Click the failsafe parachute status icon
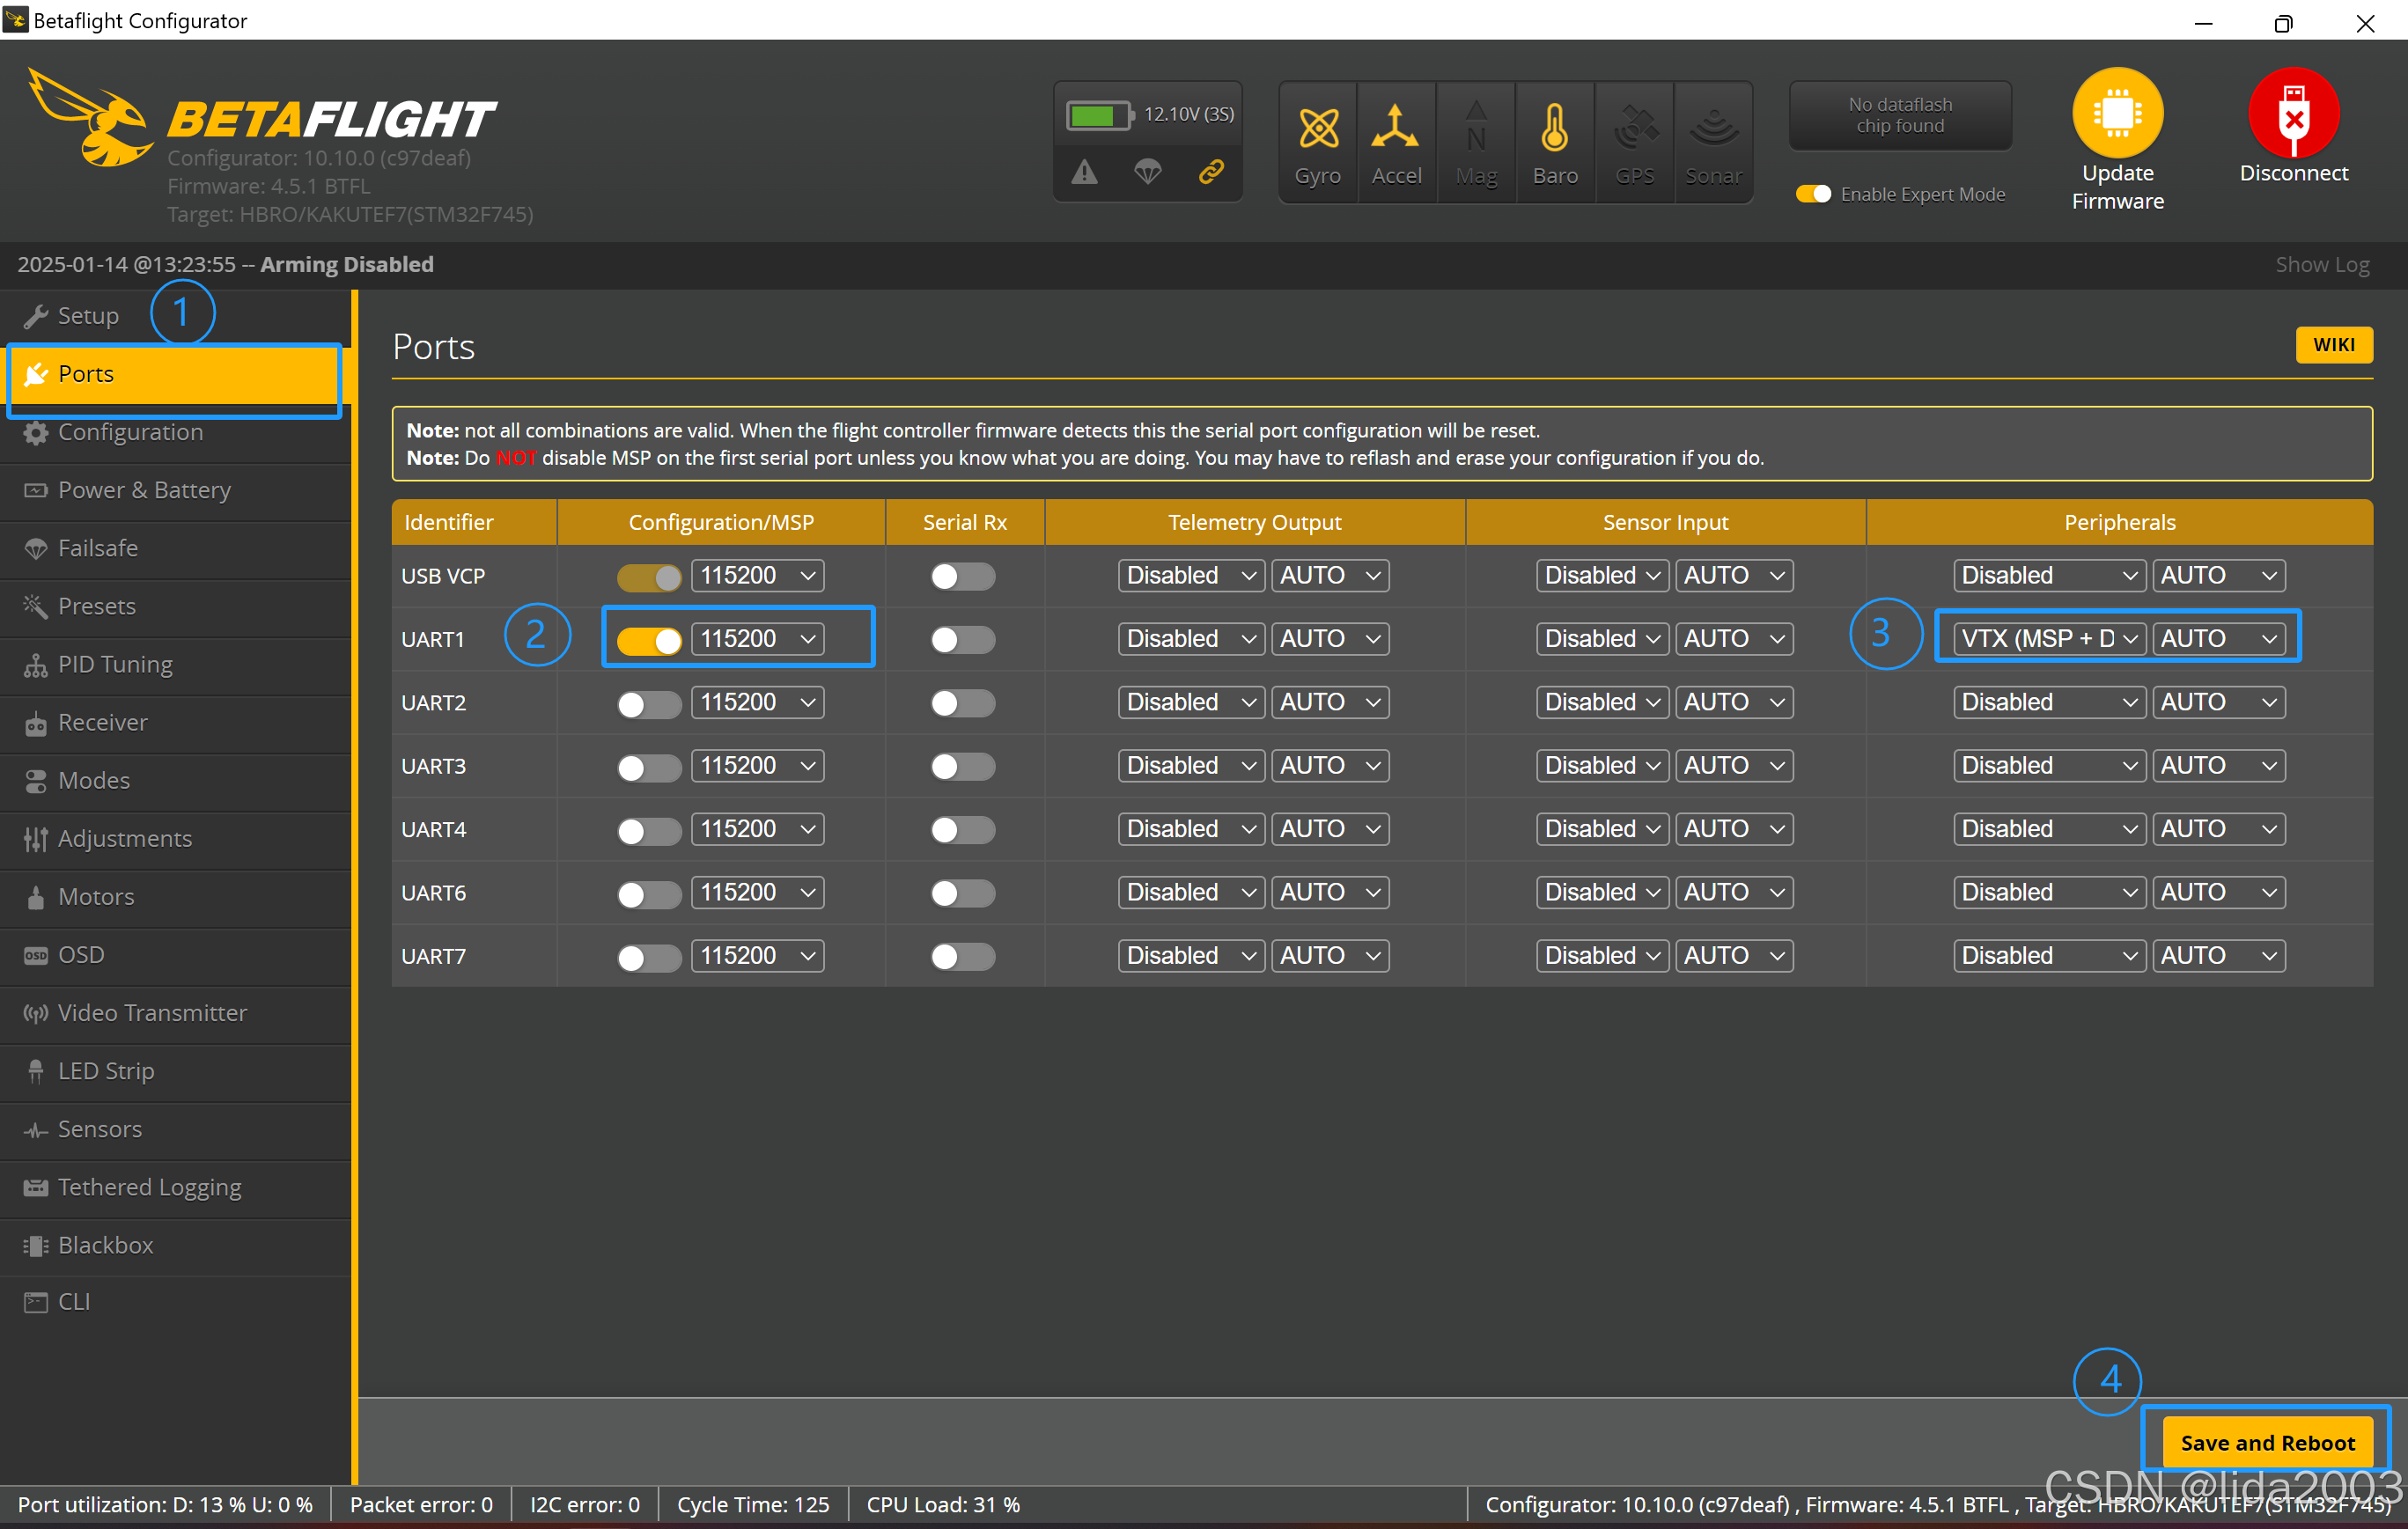The image size is (2408, 1529). [1147, 173]
